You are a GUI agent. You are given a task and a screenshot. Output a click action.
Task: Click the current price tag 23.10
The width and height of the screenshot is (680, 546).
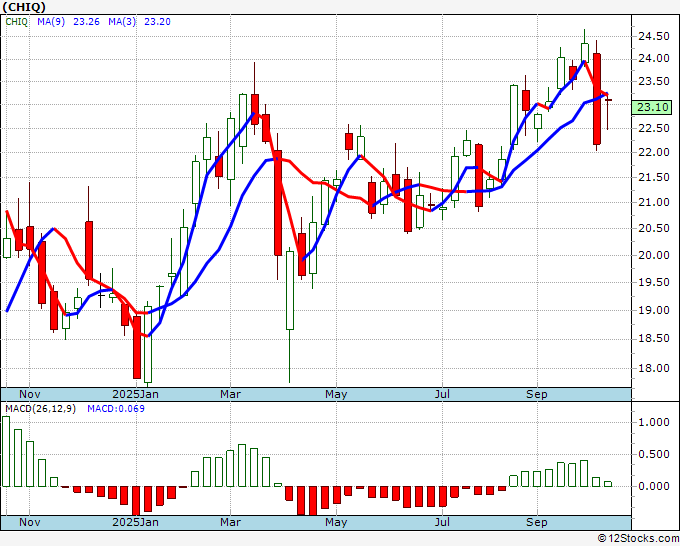click(x=652, y=107)
